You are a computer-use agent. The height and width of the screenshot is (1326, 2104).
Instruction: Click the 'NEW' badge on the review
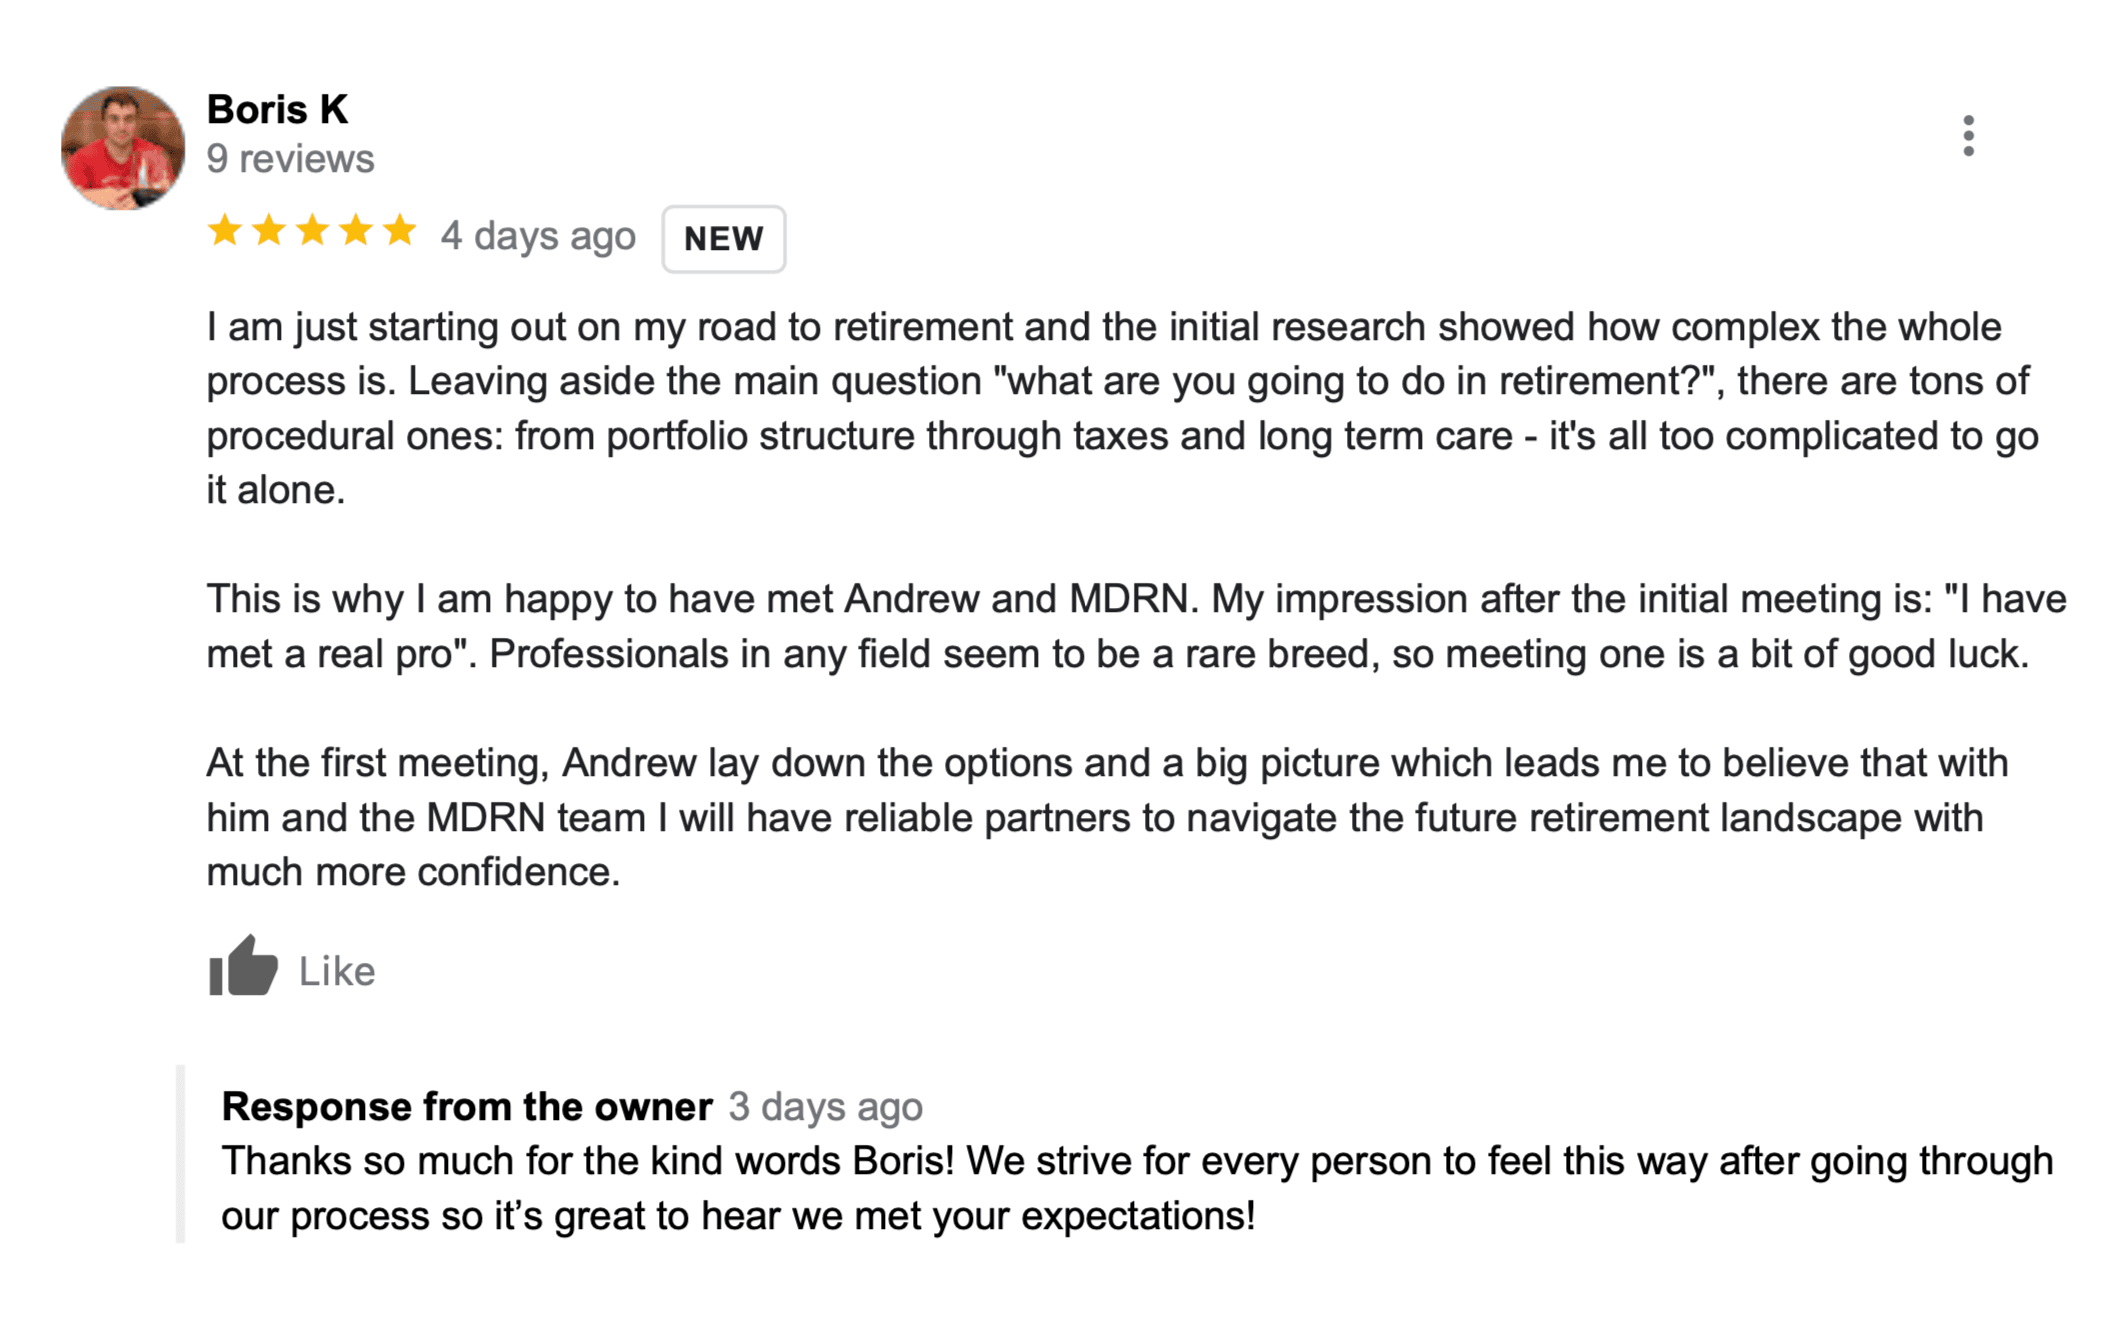point(723,239)
